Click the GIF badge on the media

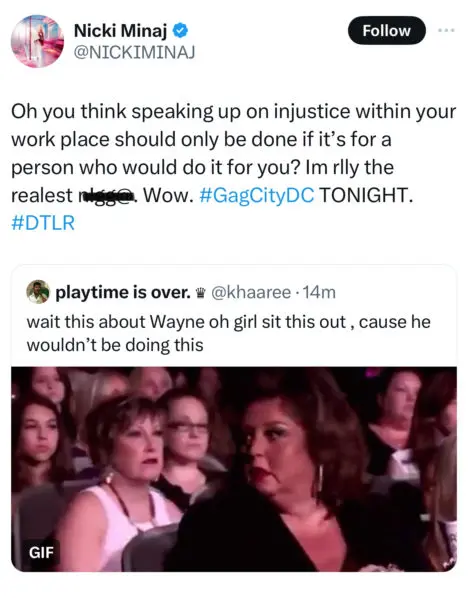(41, 552)
